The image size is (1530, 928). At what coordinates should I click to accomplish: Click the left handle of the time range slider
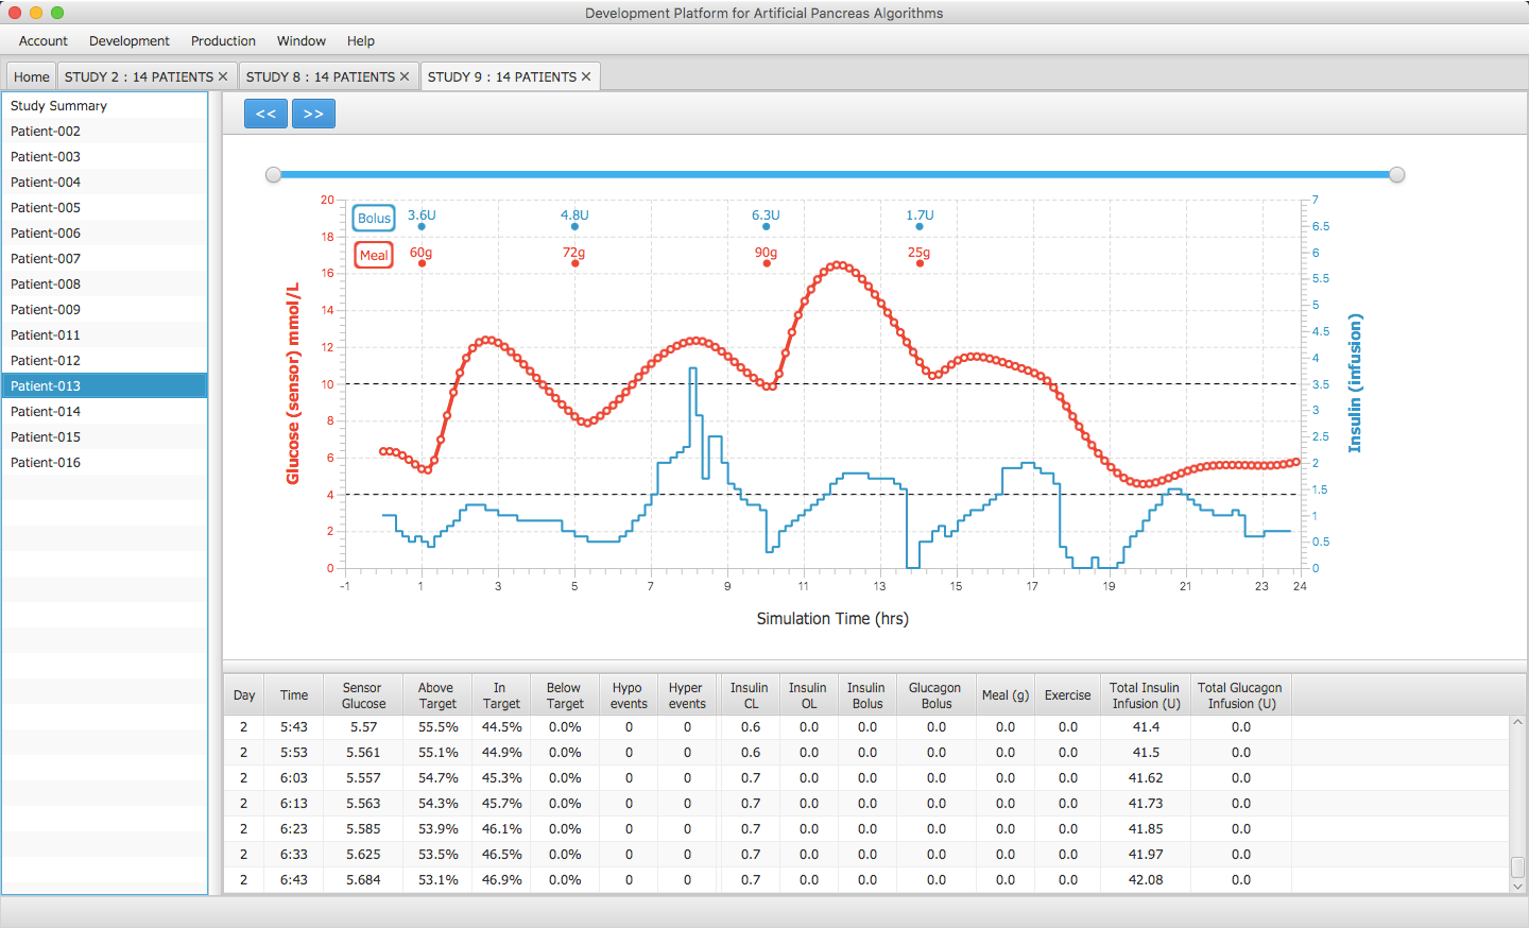(x=273, y=175)
